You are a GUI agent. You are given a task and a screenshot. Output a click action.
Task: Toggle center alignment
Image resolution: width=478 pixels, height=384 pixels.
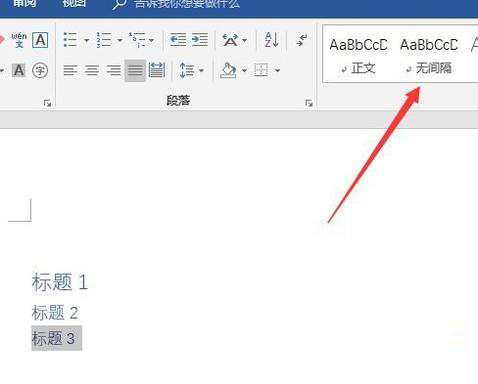(92, 70)
